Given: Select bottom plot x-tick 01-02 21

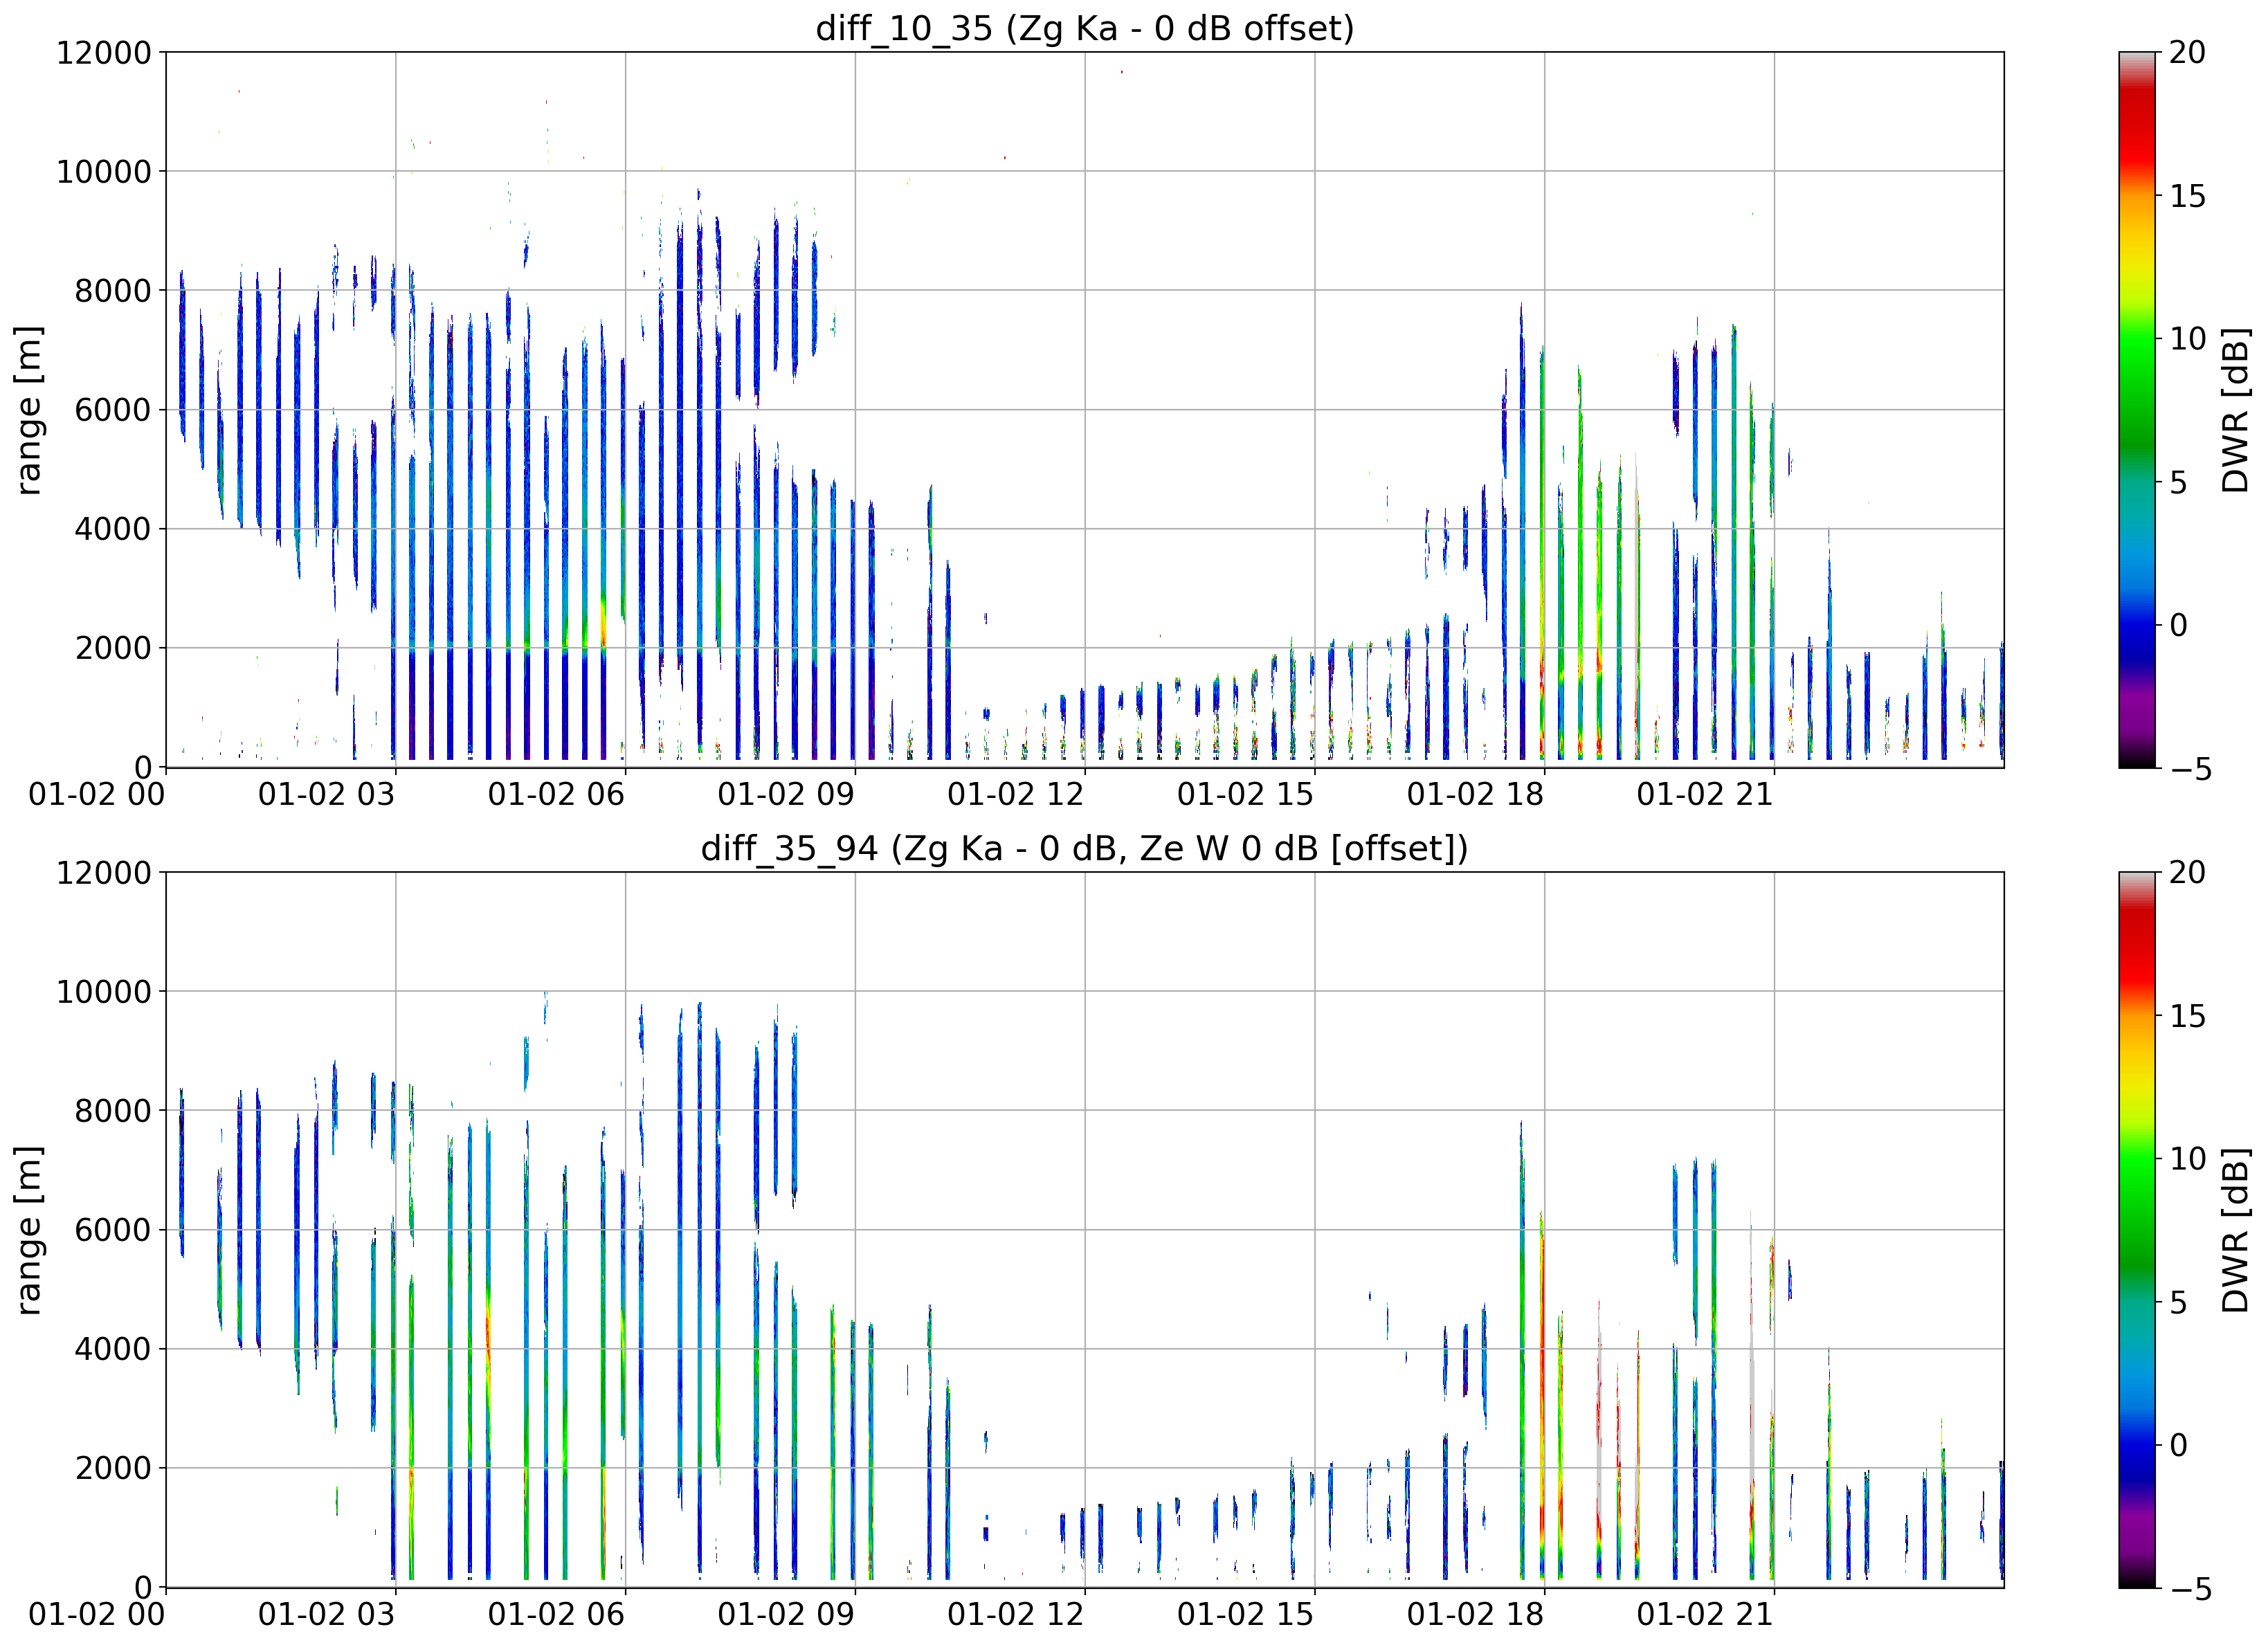Looking at the screenshot, I should point(1705,1614).
